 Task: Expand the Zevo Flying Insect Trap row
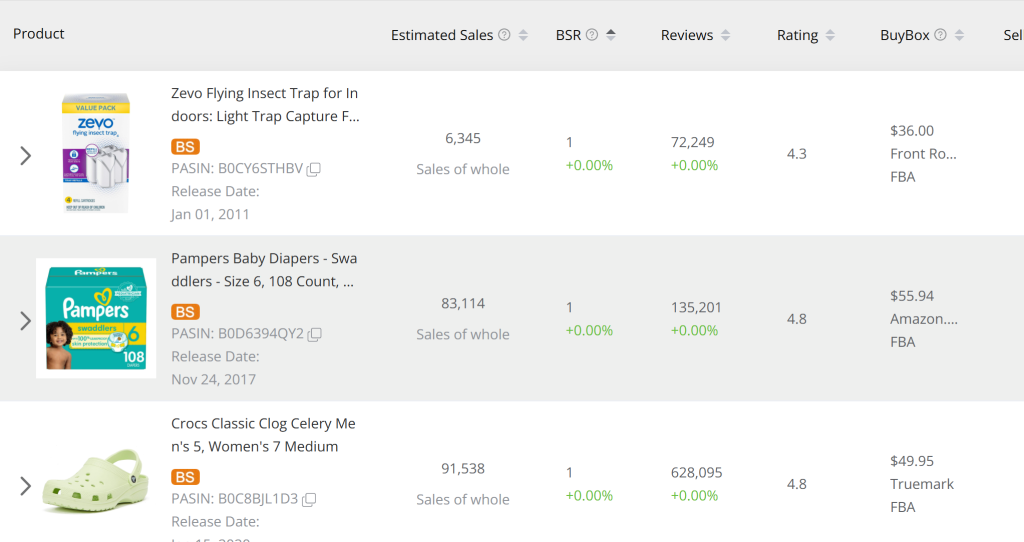click(26, 155)
